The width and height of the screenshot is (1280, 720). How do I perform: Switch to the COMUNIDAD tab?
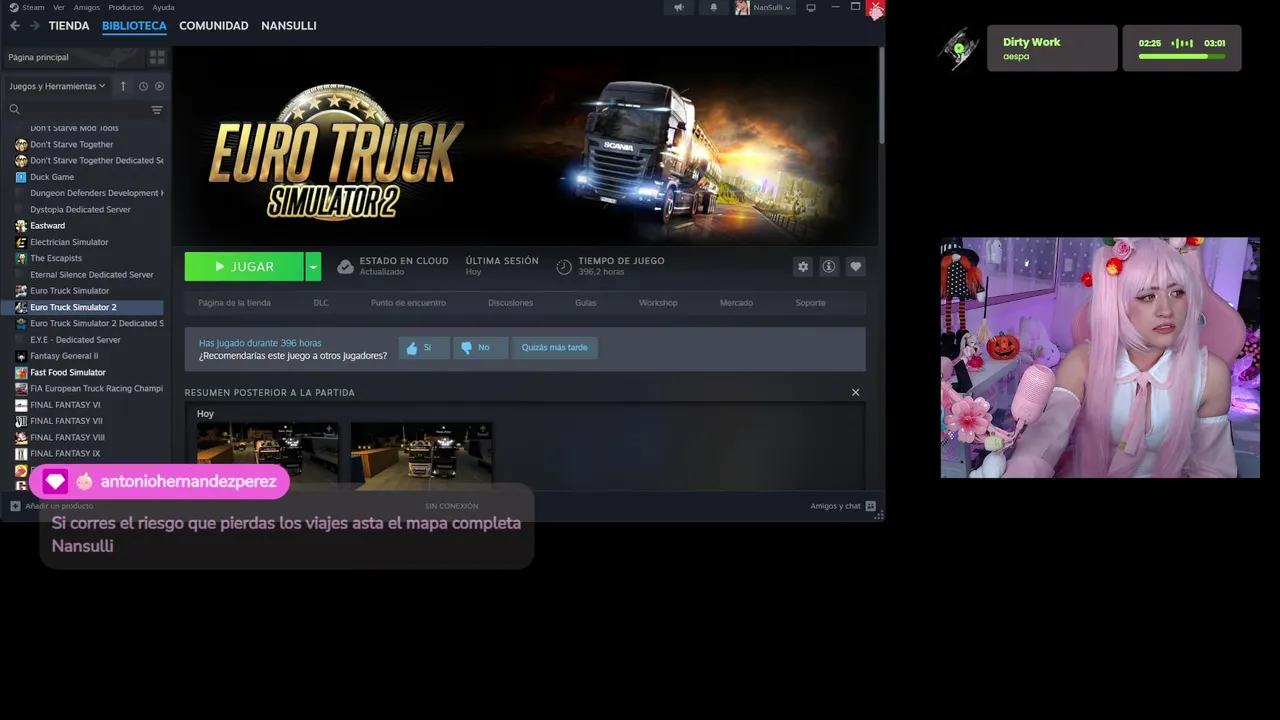213,26
